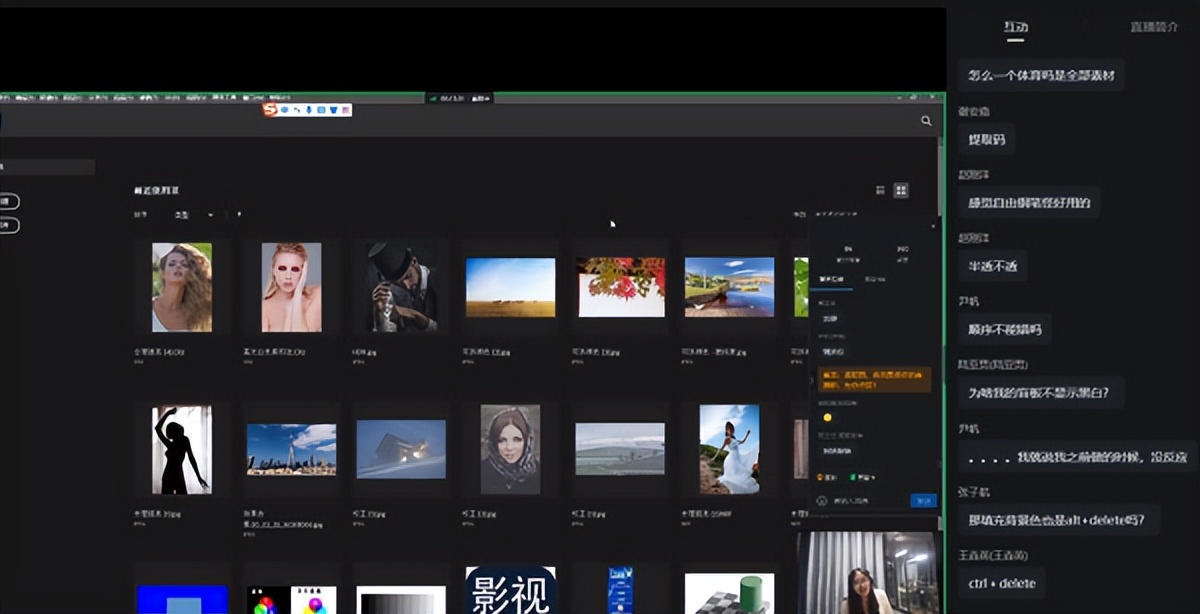Screen dimensions: 1200x614
Task: Open the 影视 text image thumbnail
Action: click(510, 591)
